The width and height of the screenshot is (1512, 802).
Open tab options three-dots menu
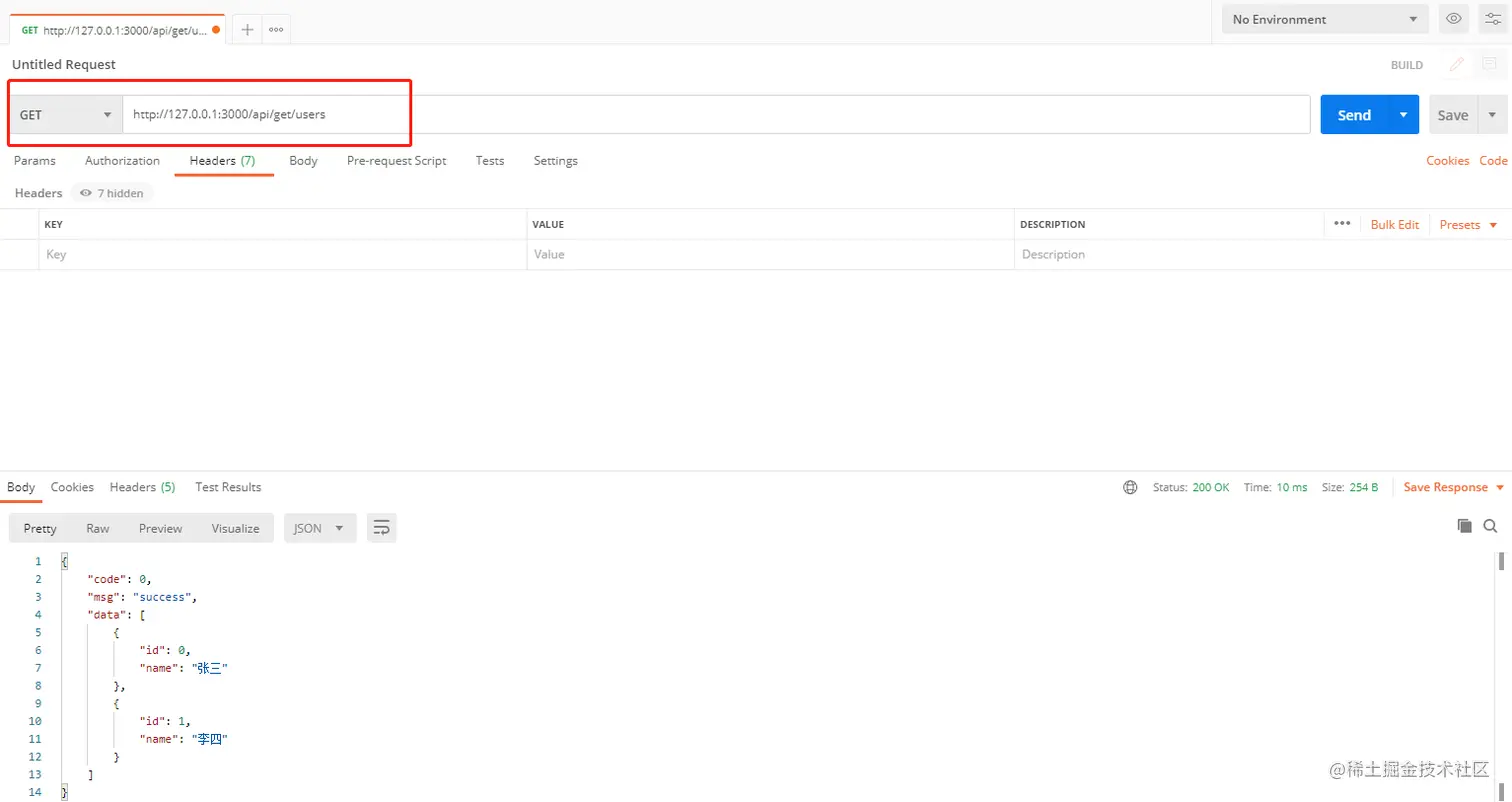click(276, 29)
